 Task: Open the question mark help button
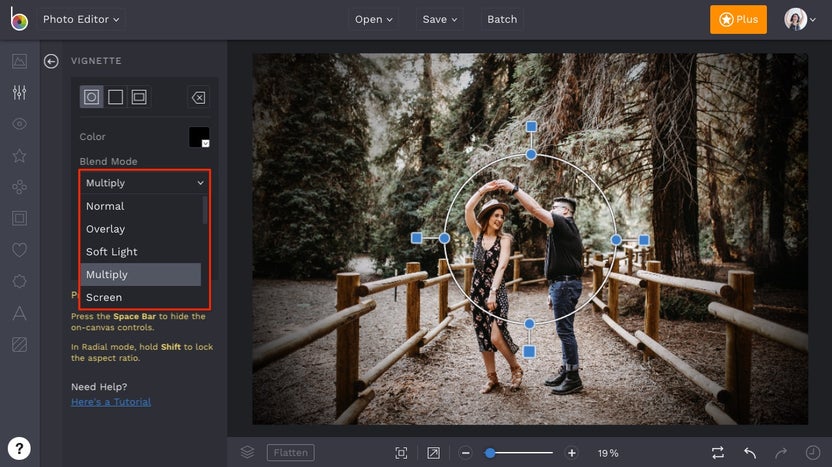tap(19, 448)
